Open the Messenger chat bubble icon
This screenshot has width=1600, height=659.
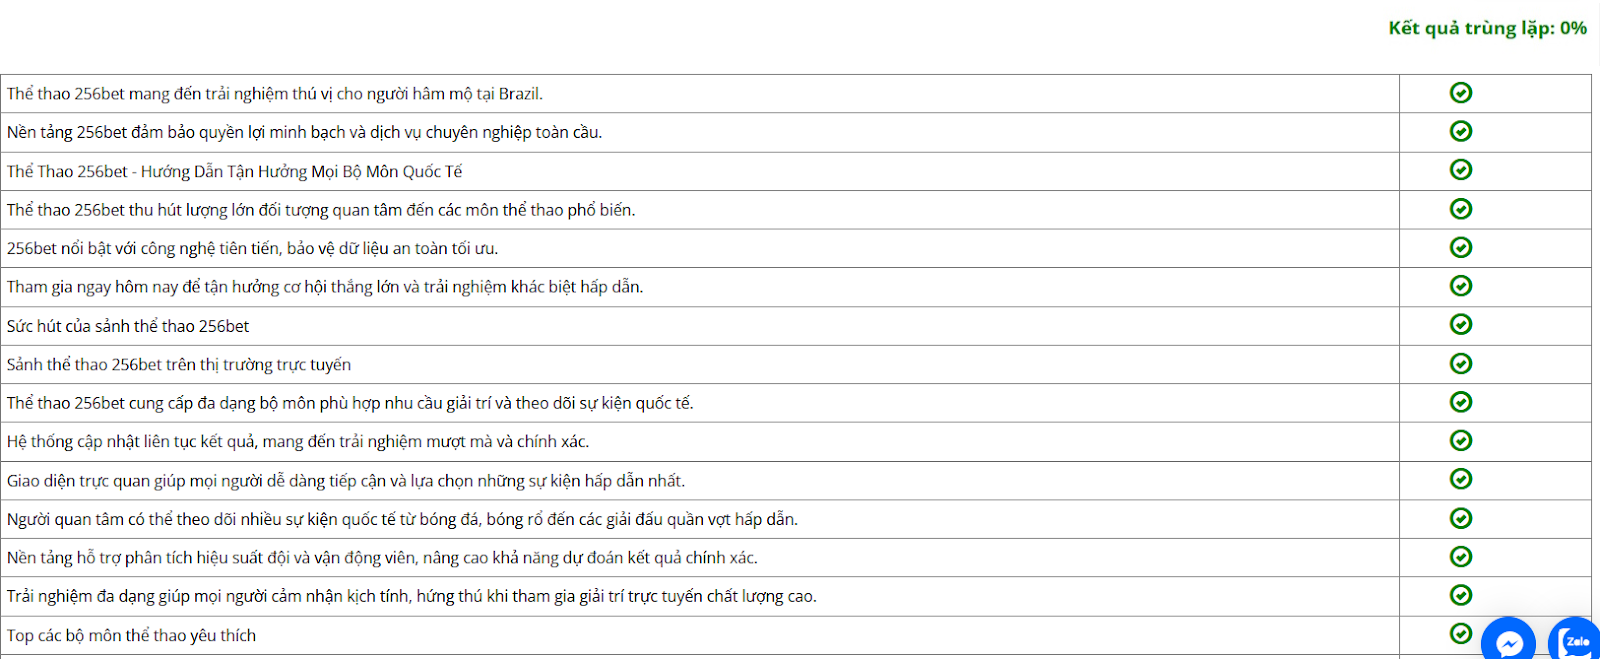(1508, 642)
